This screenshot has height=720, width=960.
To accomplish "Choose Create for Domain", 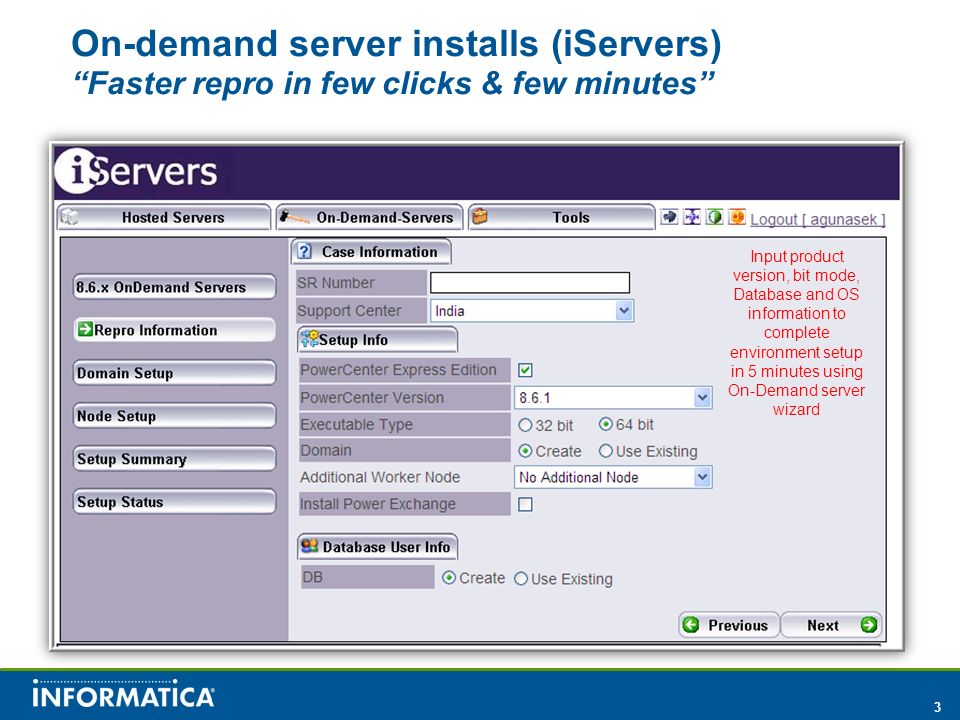I will coord(525,451).
